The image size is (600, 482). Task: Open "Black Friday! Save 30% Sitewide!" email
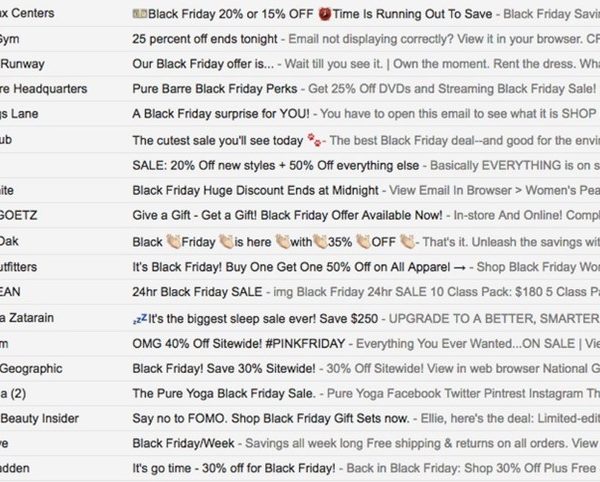pyautogui.click(x=300, y=368)
